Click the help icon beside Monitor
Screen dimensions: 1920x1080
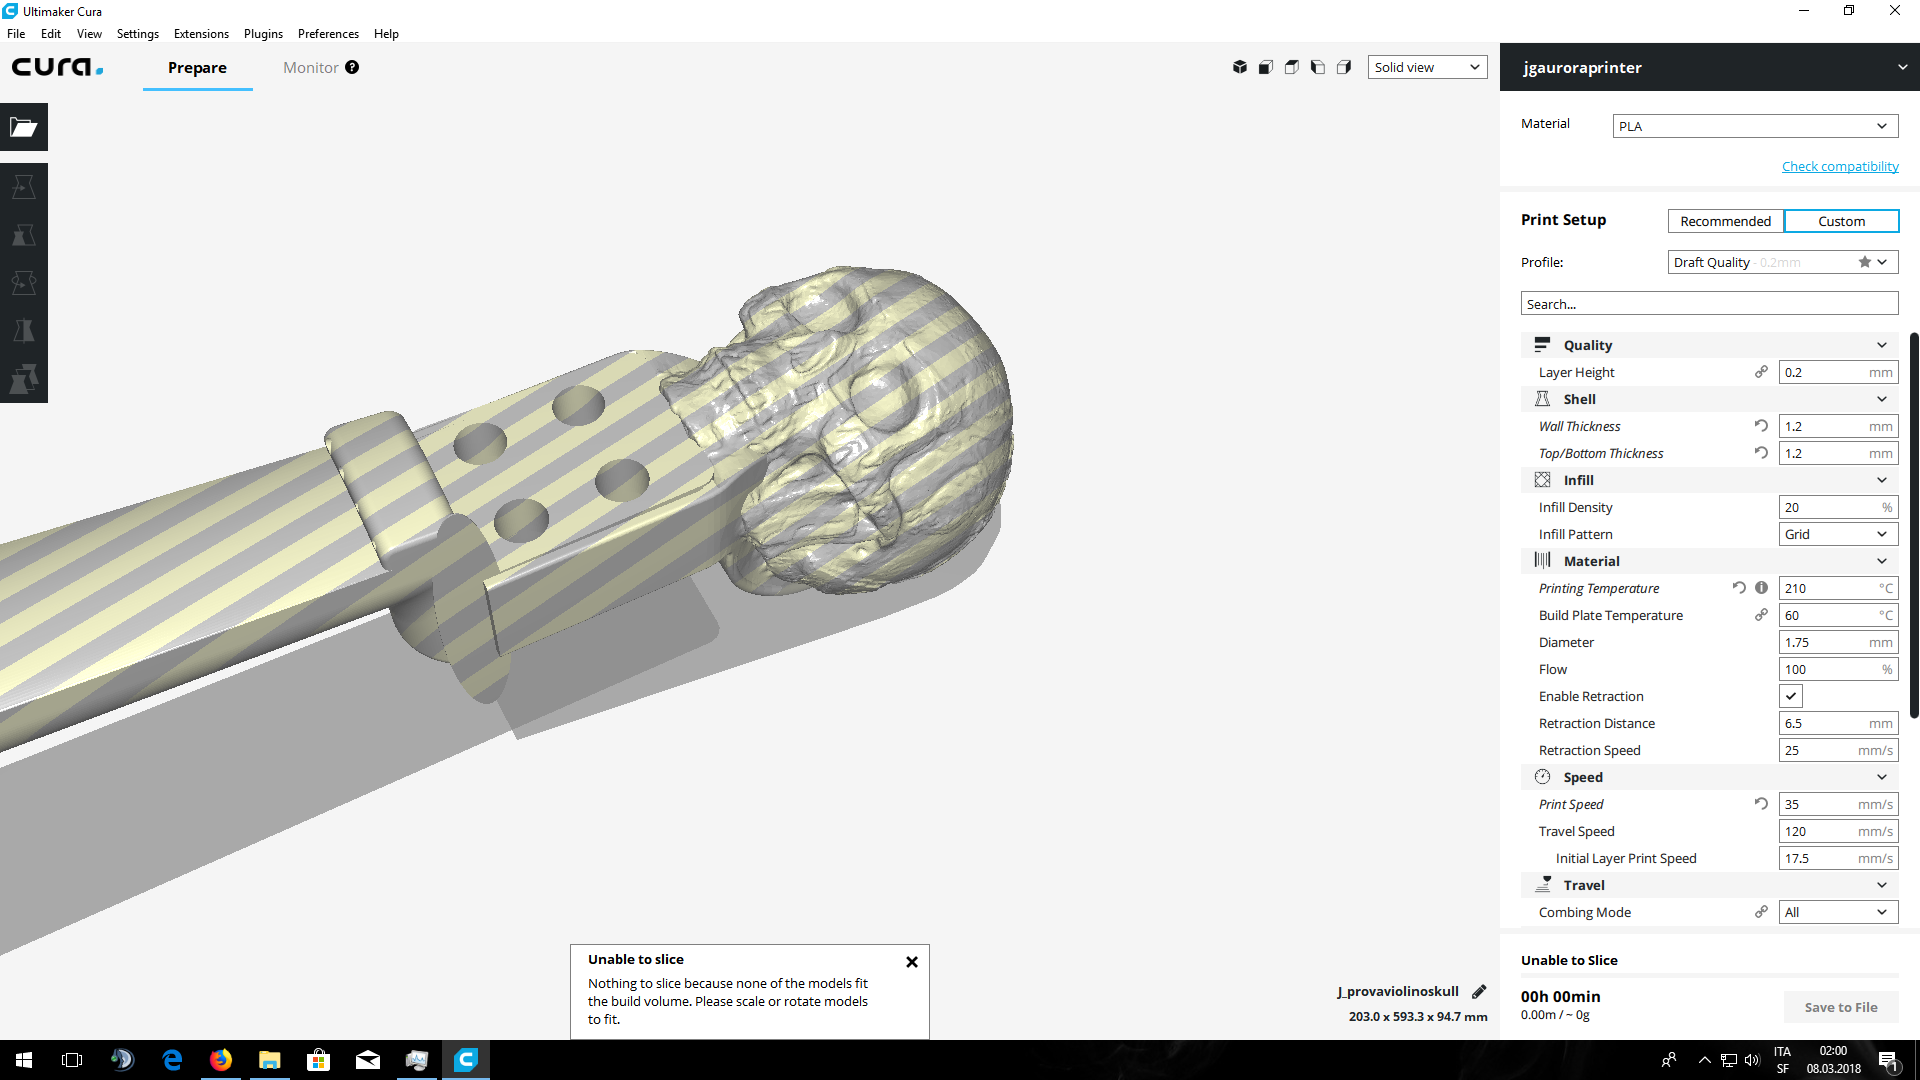coord(352,67)
